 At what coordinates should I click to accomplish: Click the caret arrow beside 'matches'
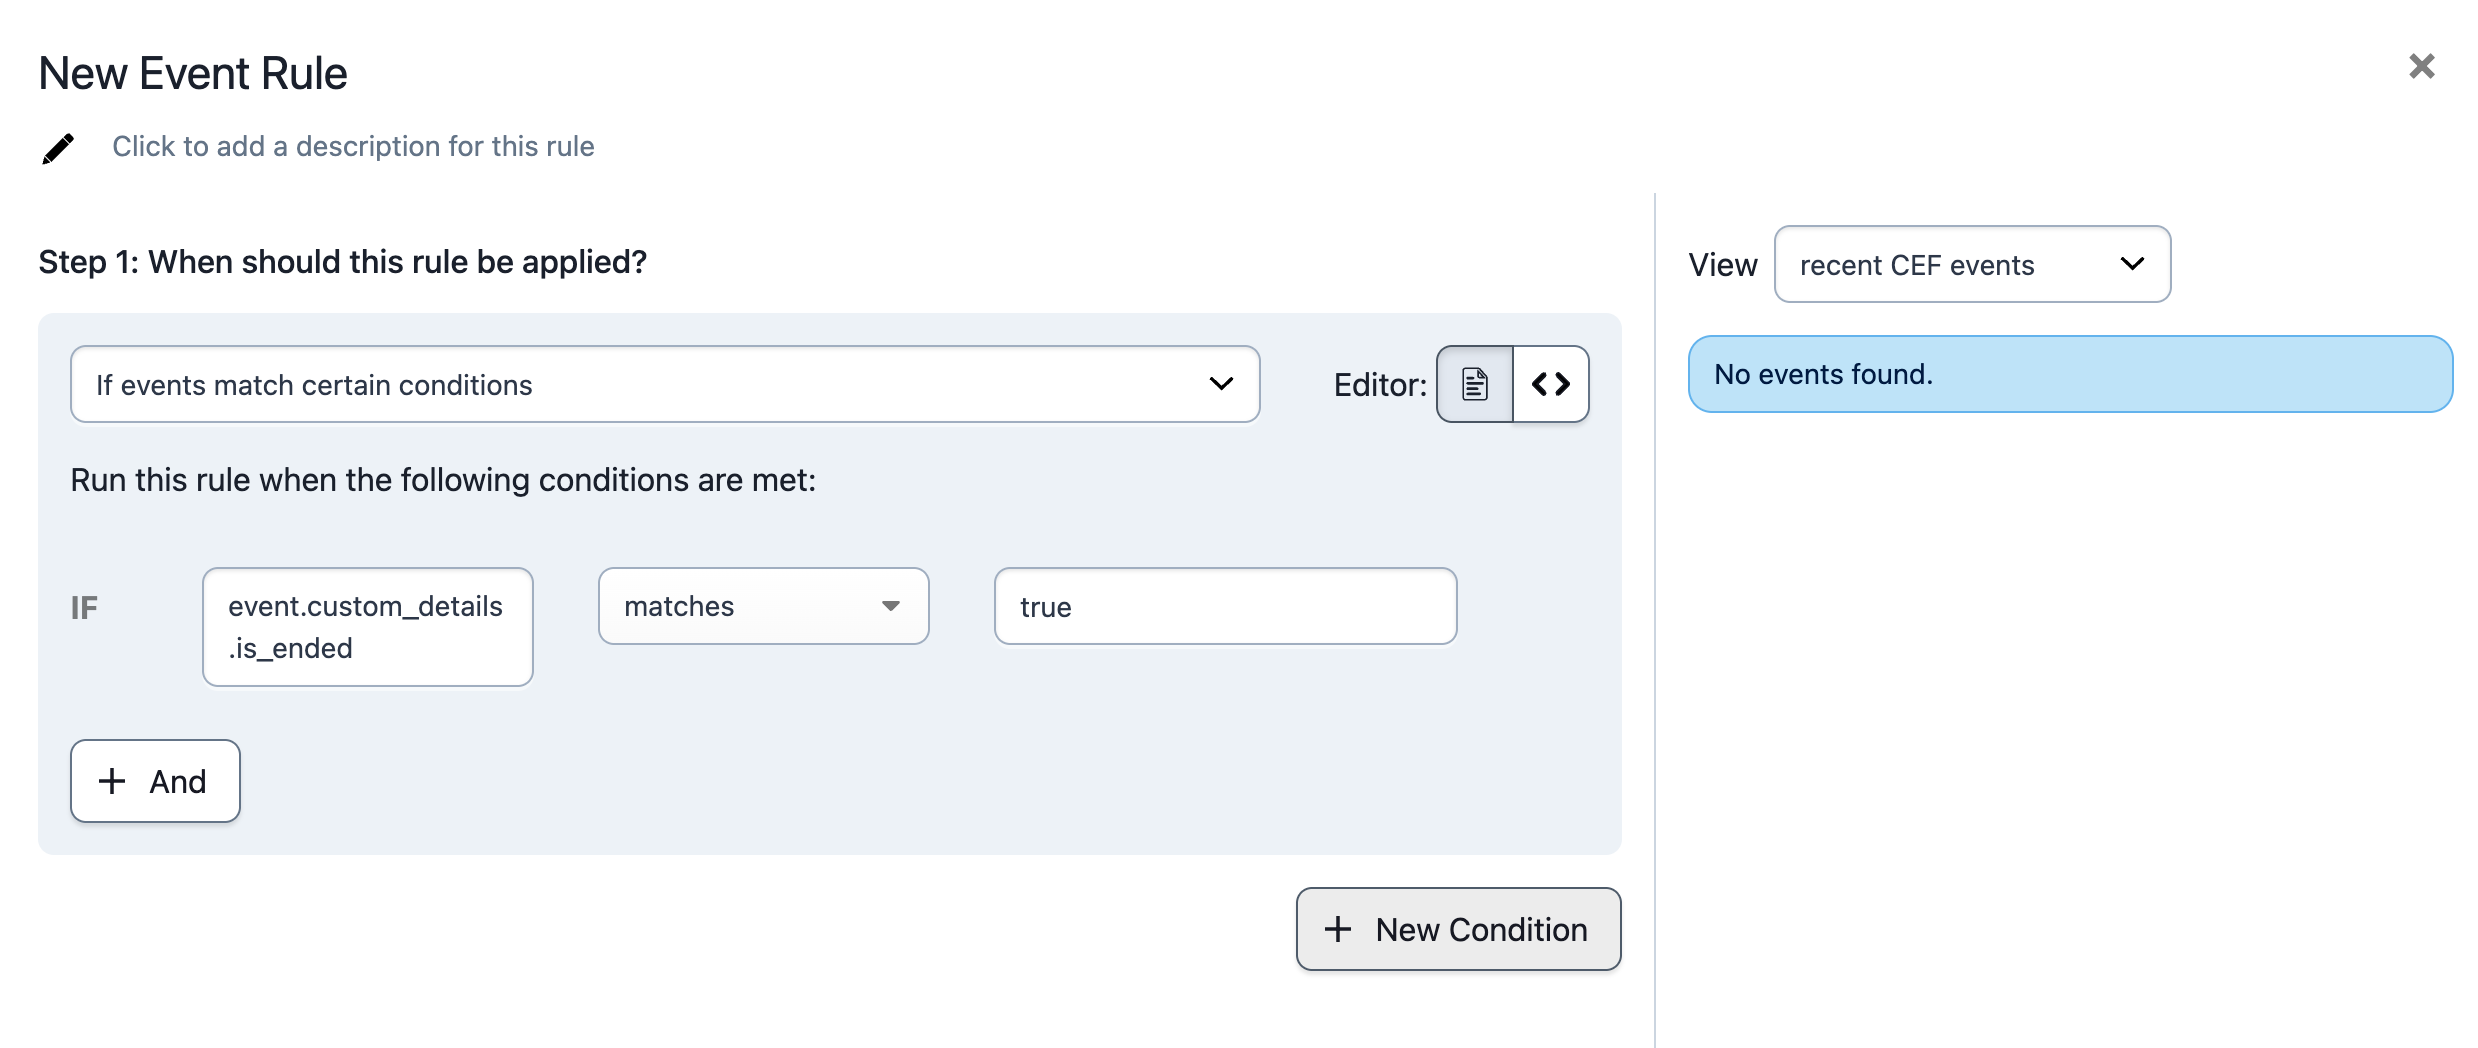(x=890, y=607)
